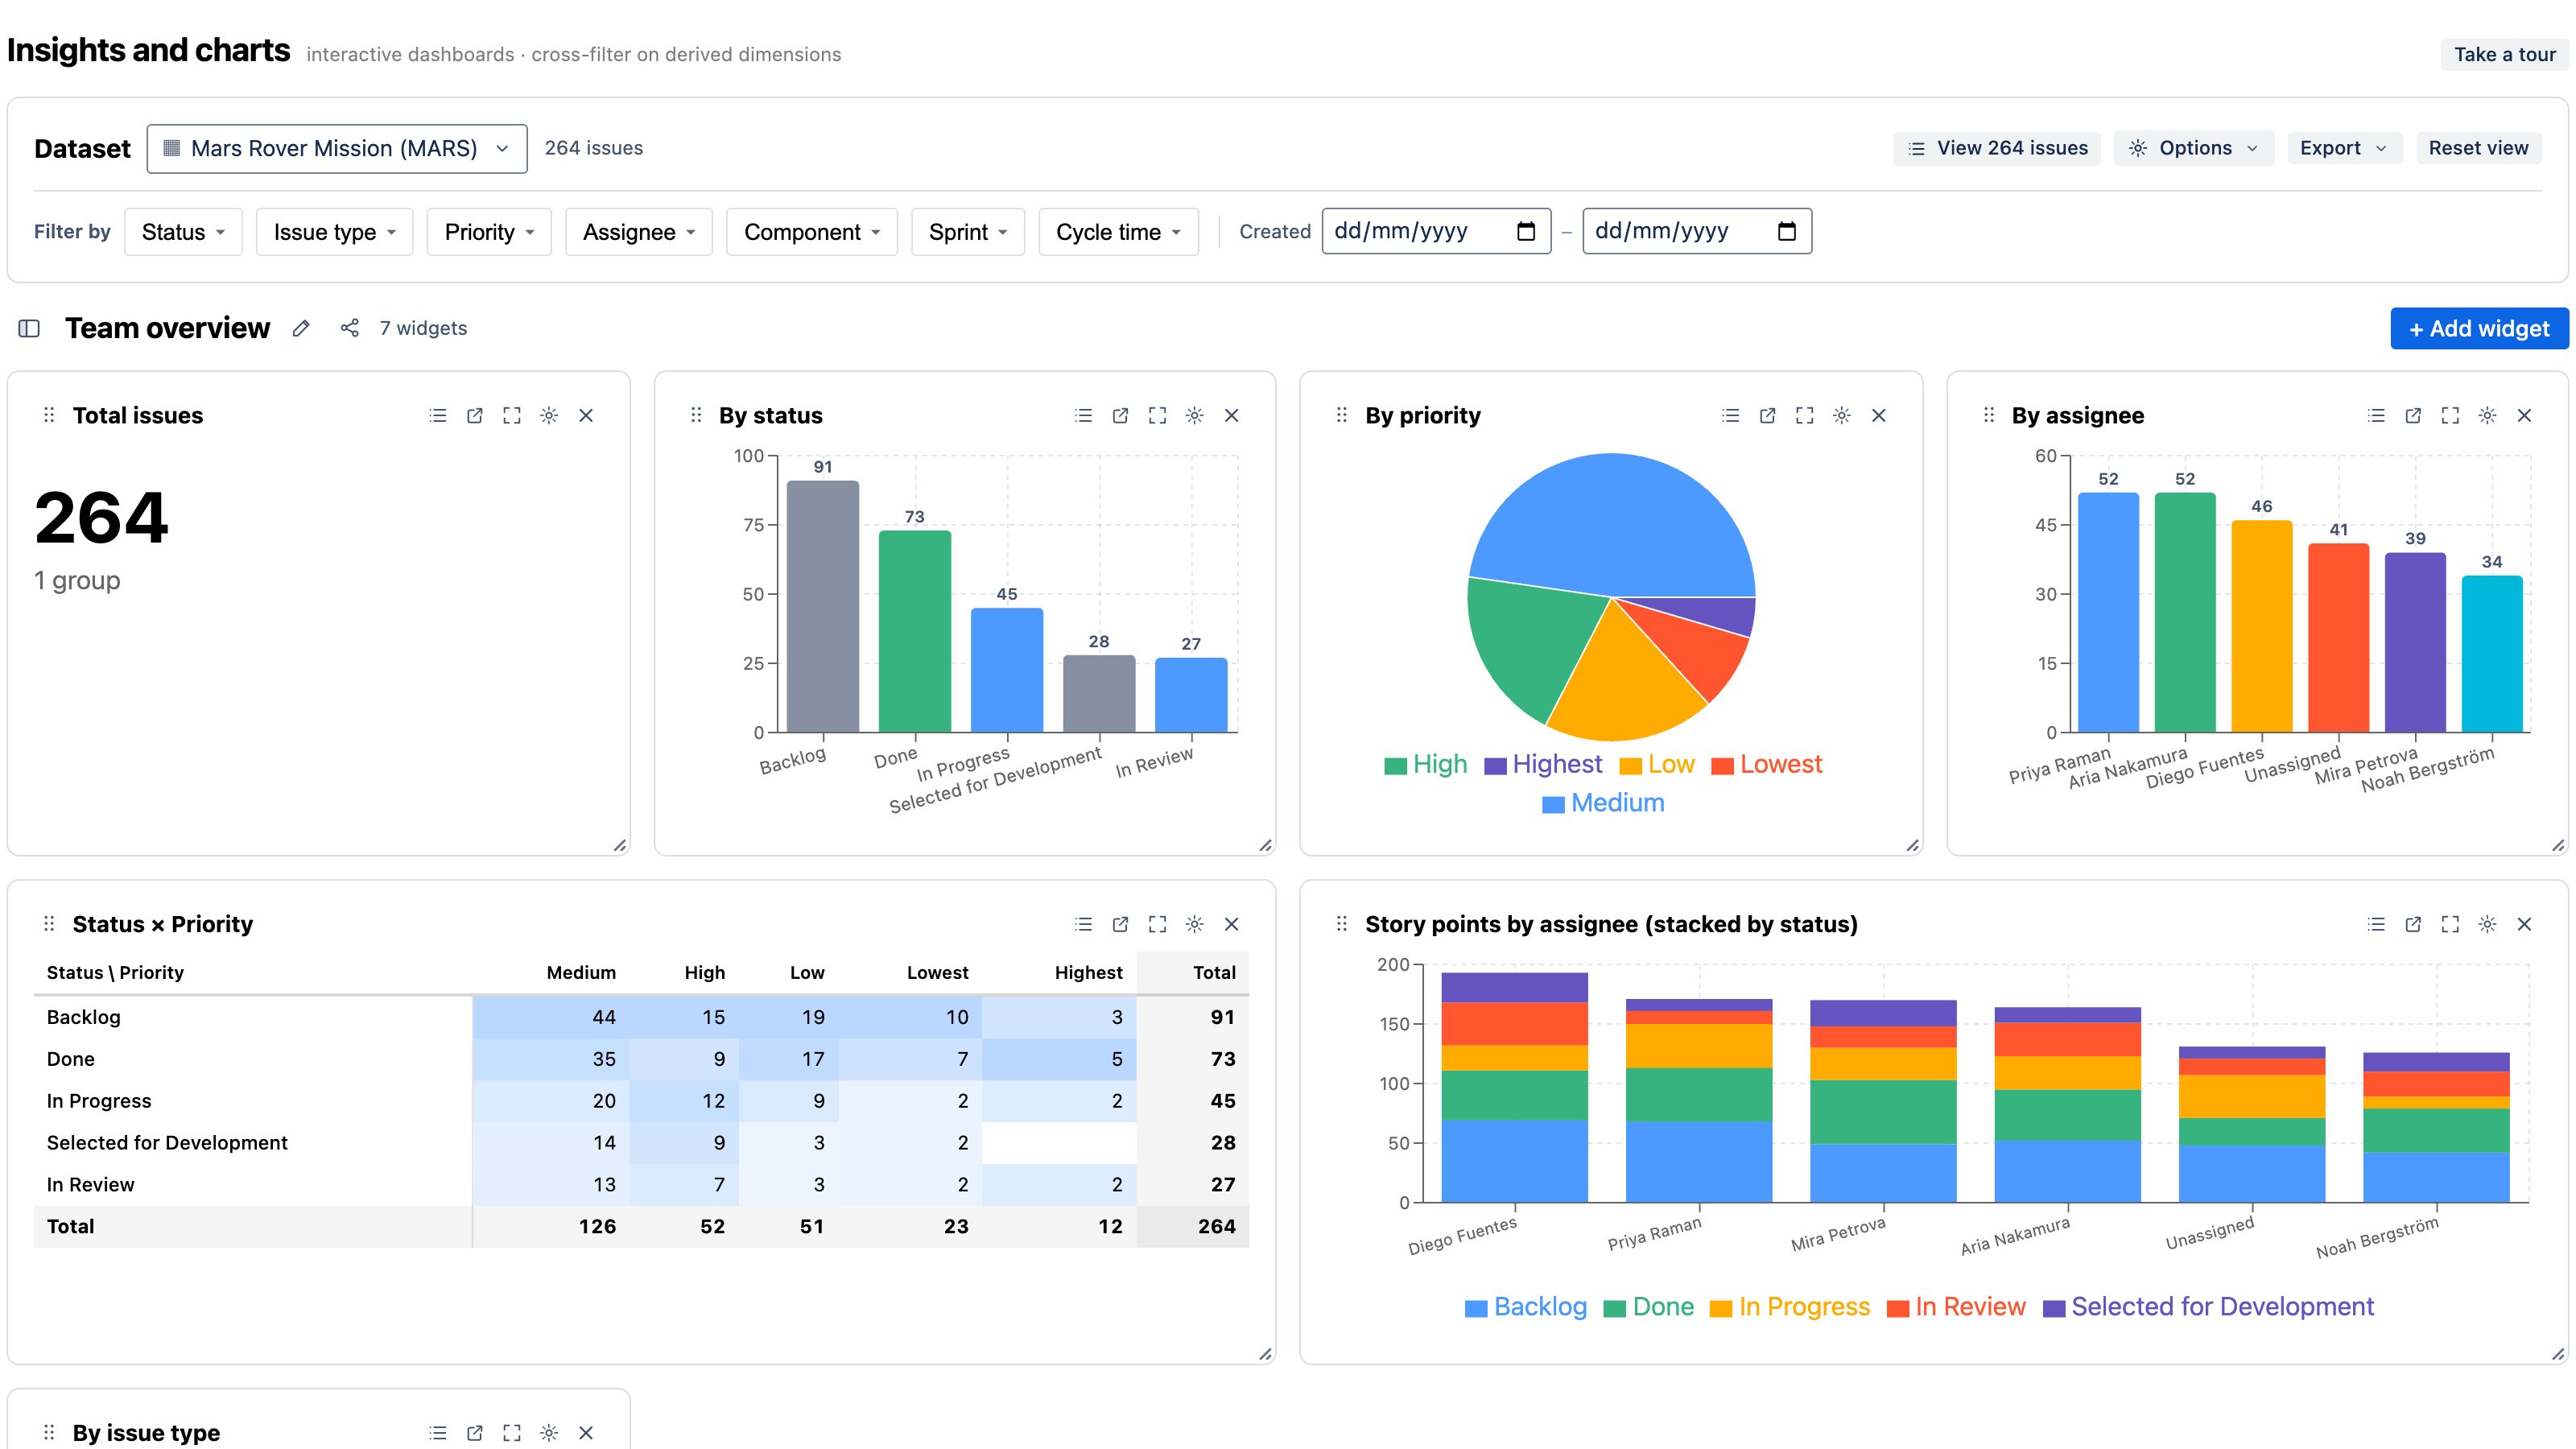Click Backlog Medium cell with value 44

[551, 1017]
